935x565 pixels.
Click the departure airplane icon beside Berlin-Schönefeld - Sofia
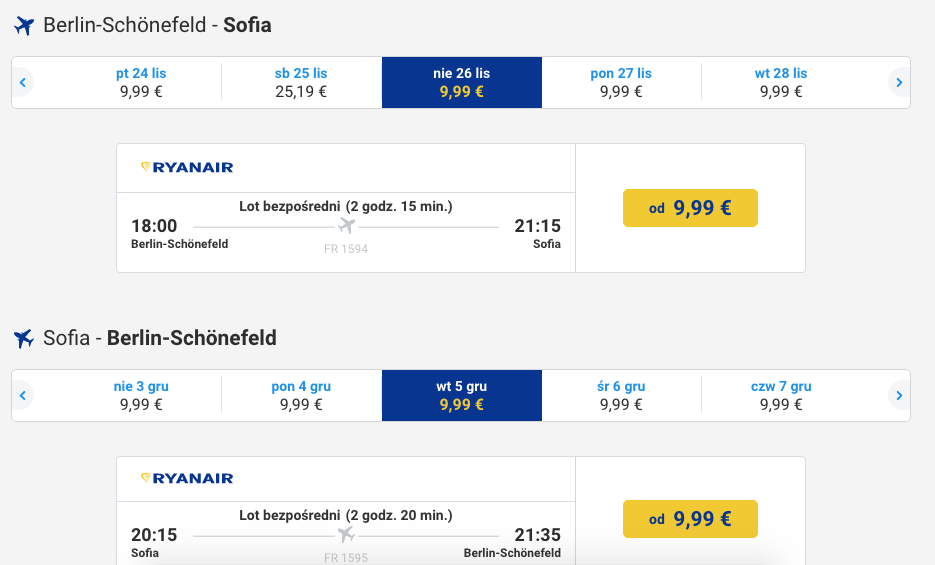pyautogui.click(x=24, y=26)
